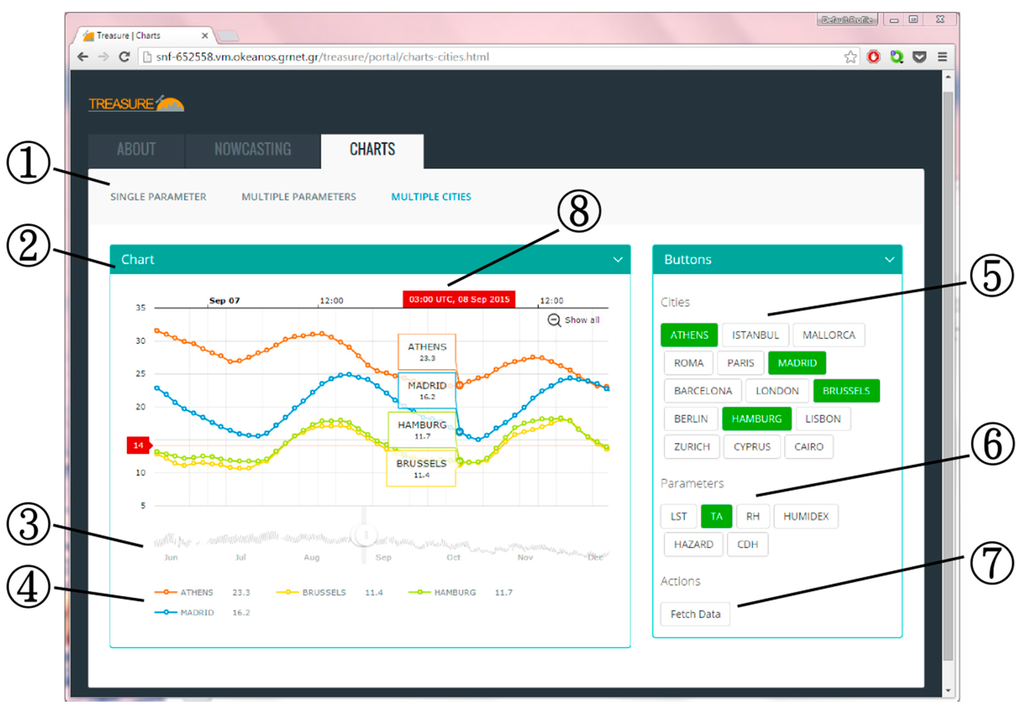Click the scrollbar down arrow

[948, 690]
